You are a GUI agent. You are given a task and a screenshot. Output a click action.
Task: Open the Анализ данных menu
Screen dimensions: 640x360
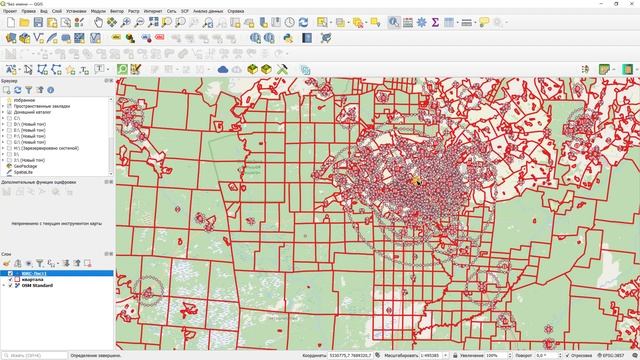(x=208, y=11)
